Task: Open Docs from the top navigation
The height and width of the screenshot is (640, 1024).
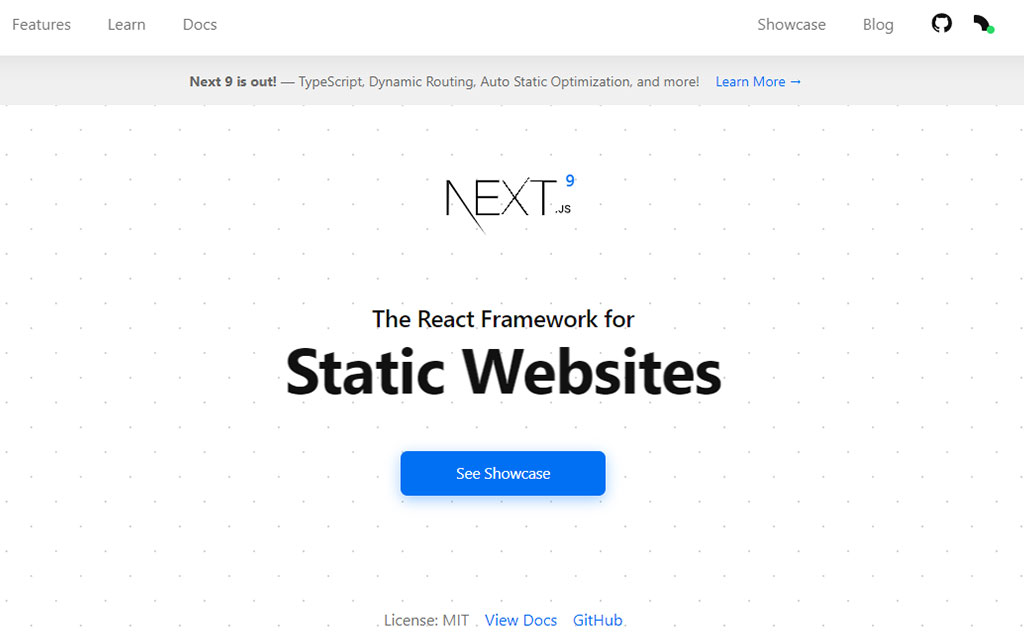Action: tap(200, 24)
